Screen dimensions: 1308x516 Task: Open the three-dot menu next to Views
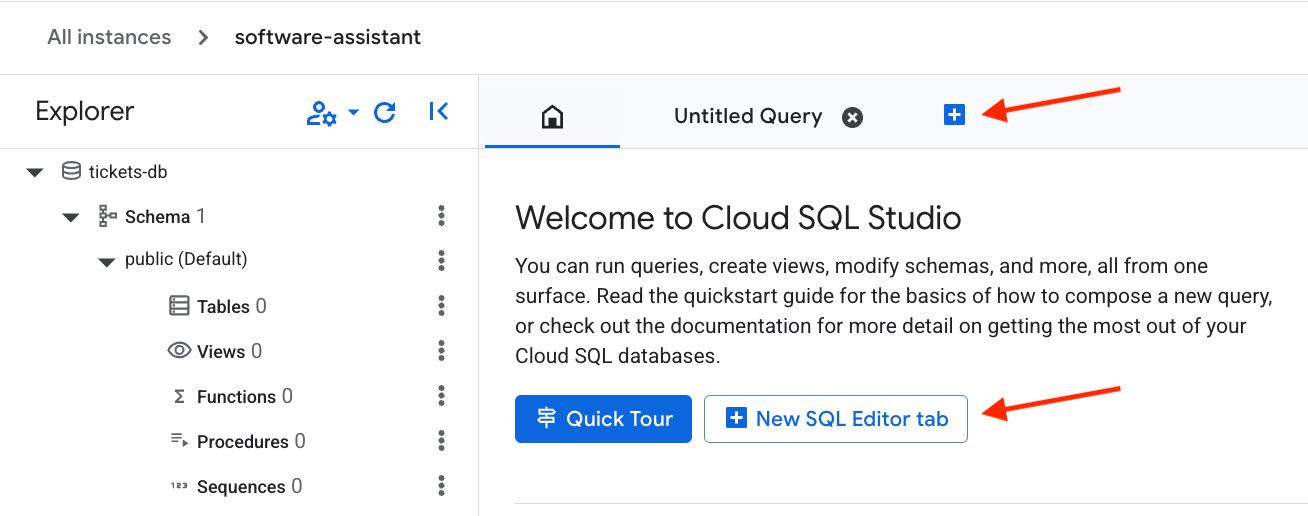441,351
